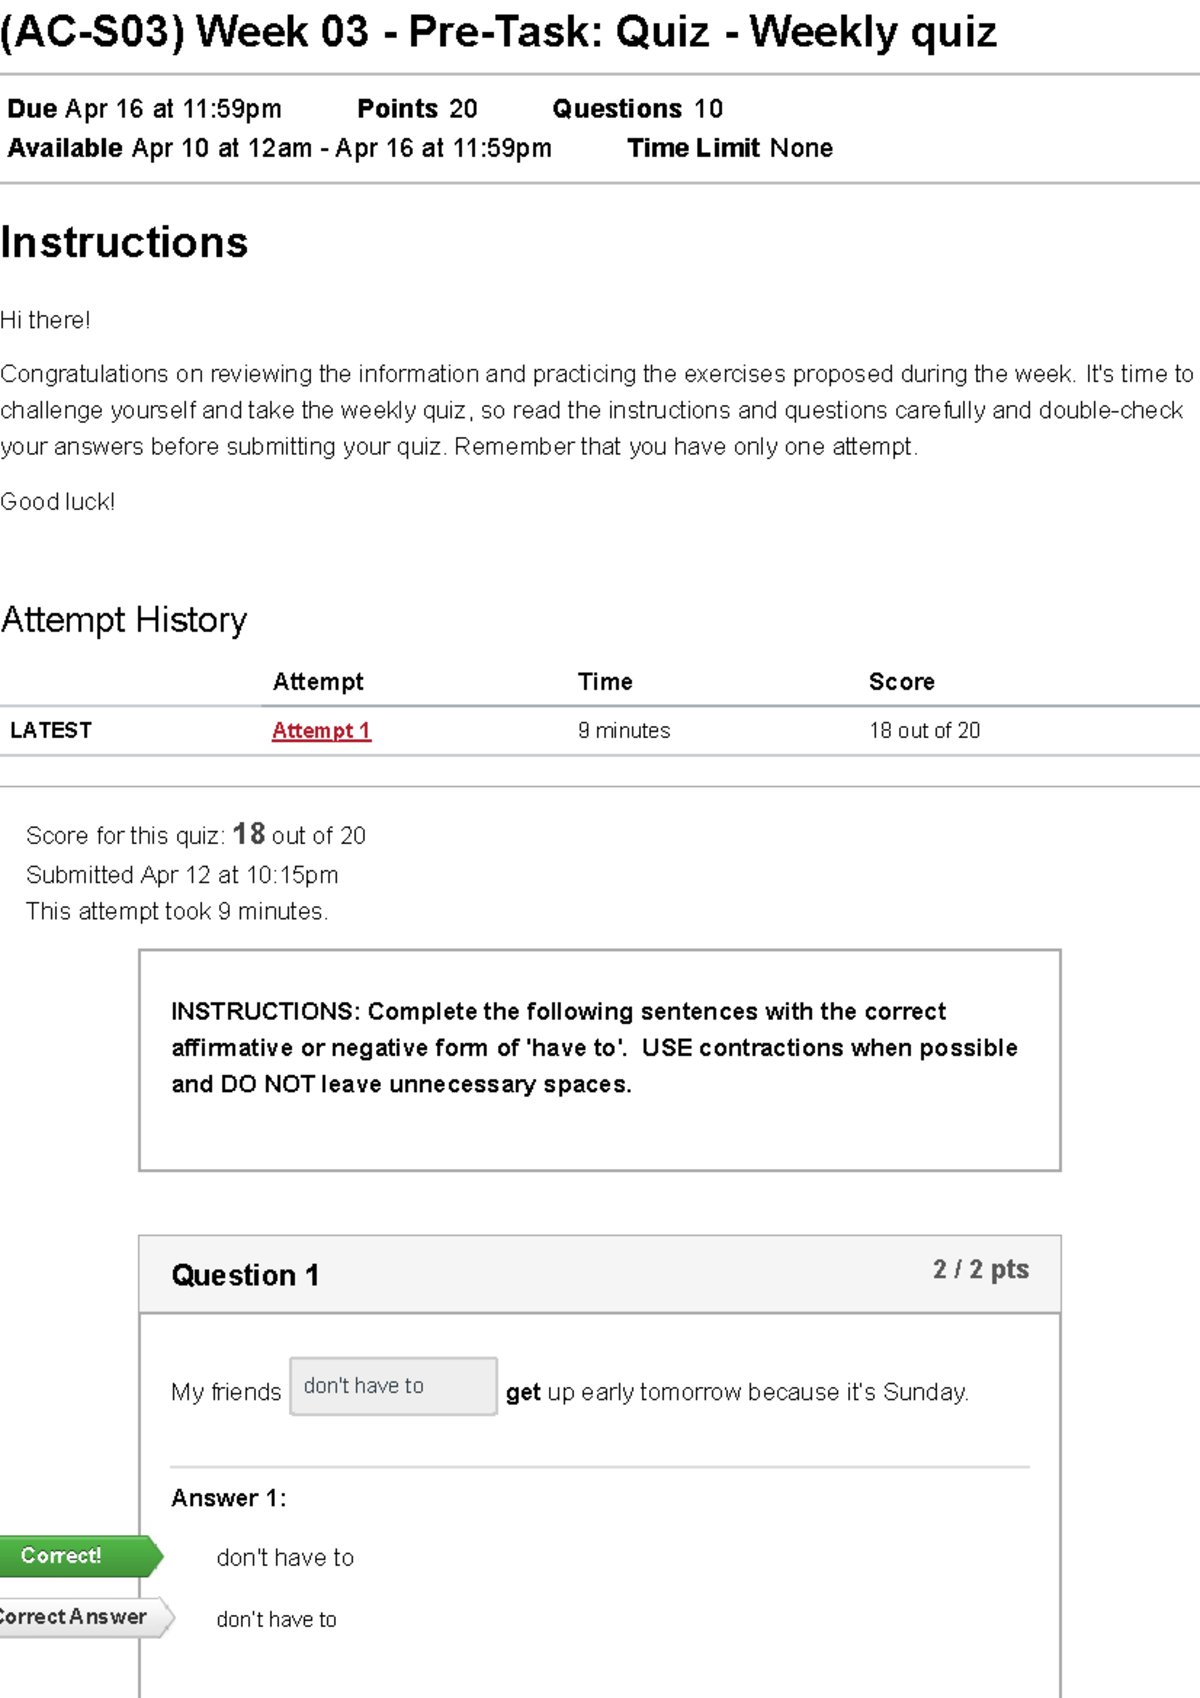
Task: Click the LATEST row label
Action: tap(51, 731)
